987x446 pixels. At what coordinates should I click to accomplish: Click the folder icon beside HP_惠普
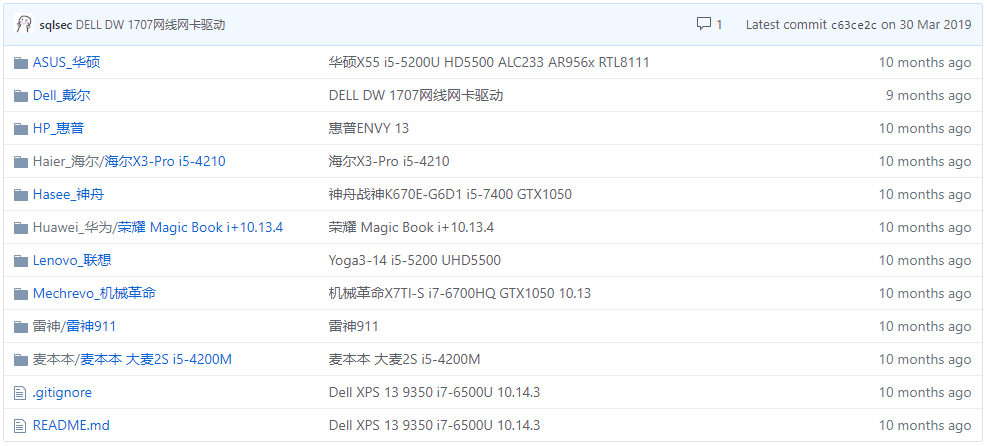(21, 128)
